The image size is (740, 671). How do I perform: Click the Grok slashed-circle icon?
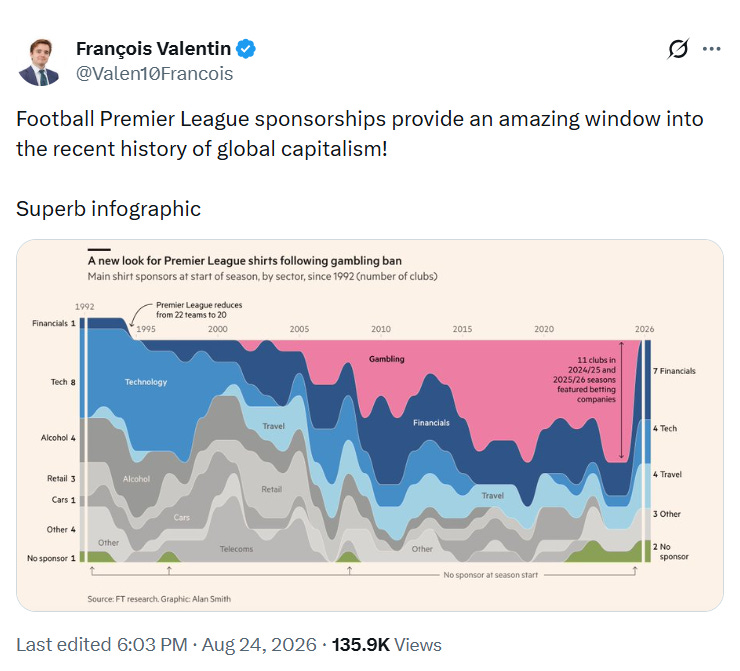click(x=678, y=49)
